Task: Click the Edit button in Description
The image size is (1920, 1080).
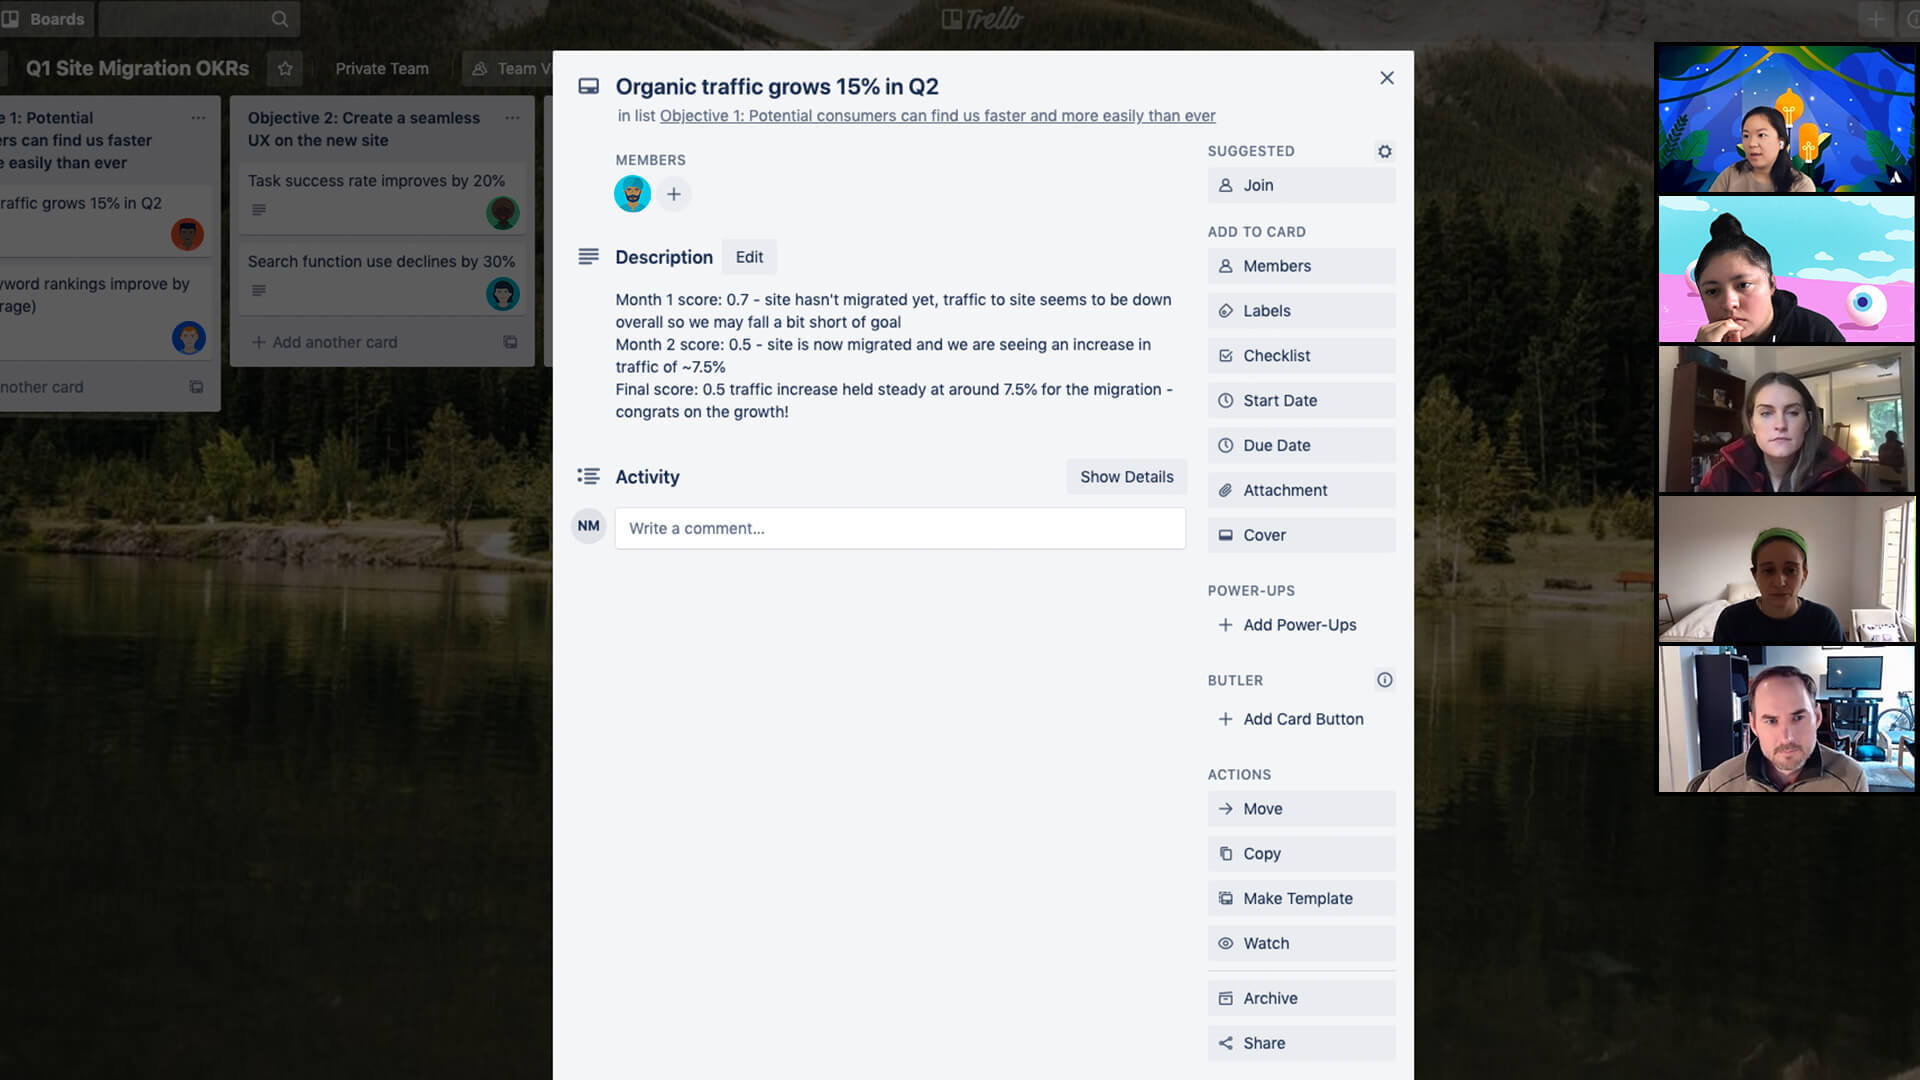Action: pyautogui.click(x=749, y=257)
